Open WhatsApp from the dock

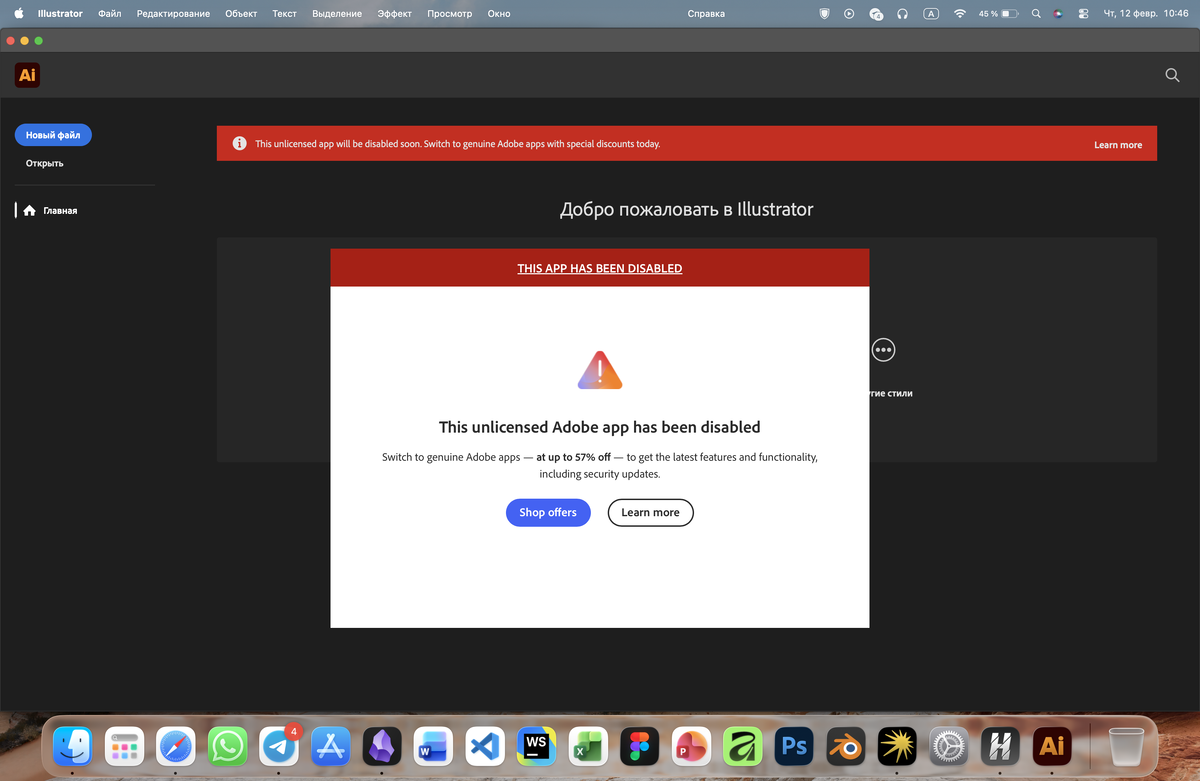pyautogui.click(x=228, y=746)
